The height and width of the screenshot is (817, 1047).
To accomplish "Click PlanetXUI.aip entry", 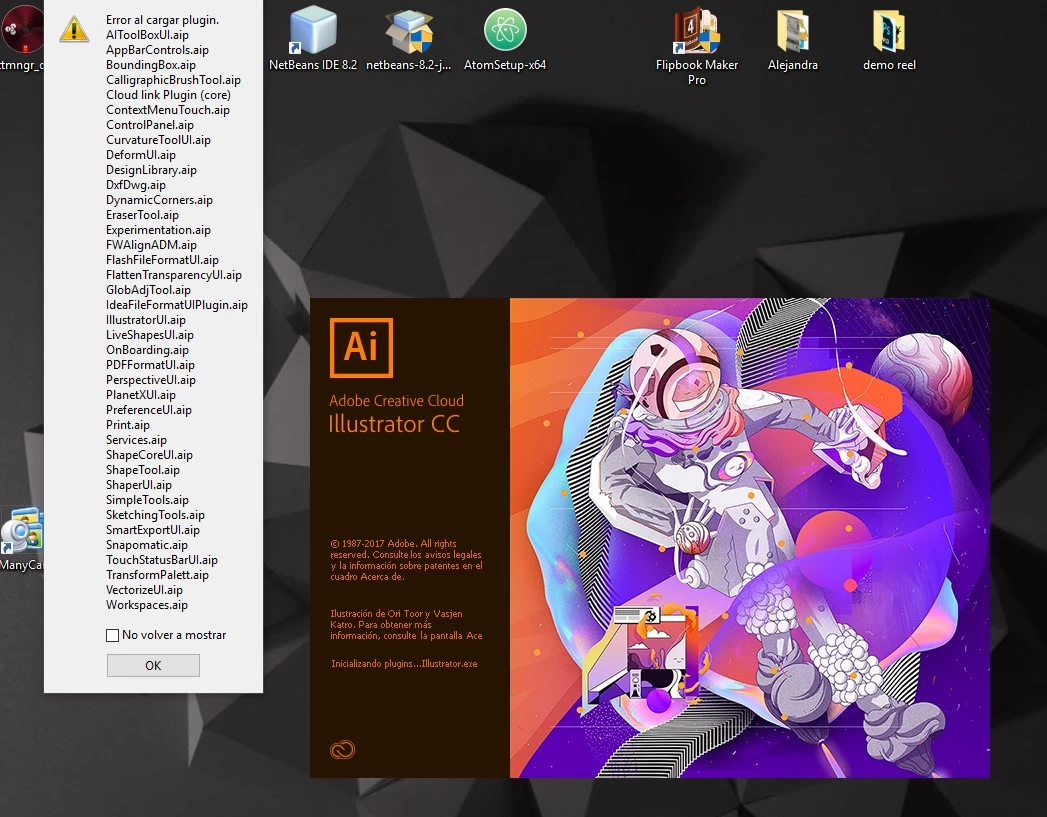I will (141, 395).
